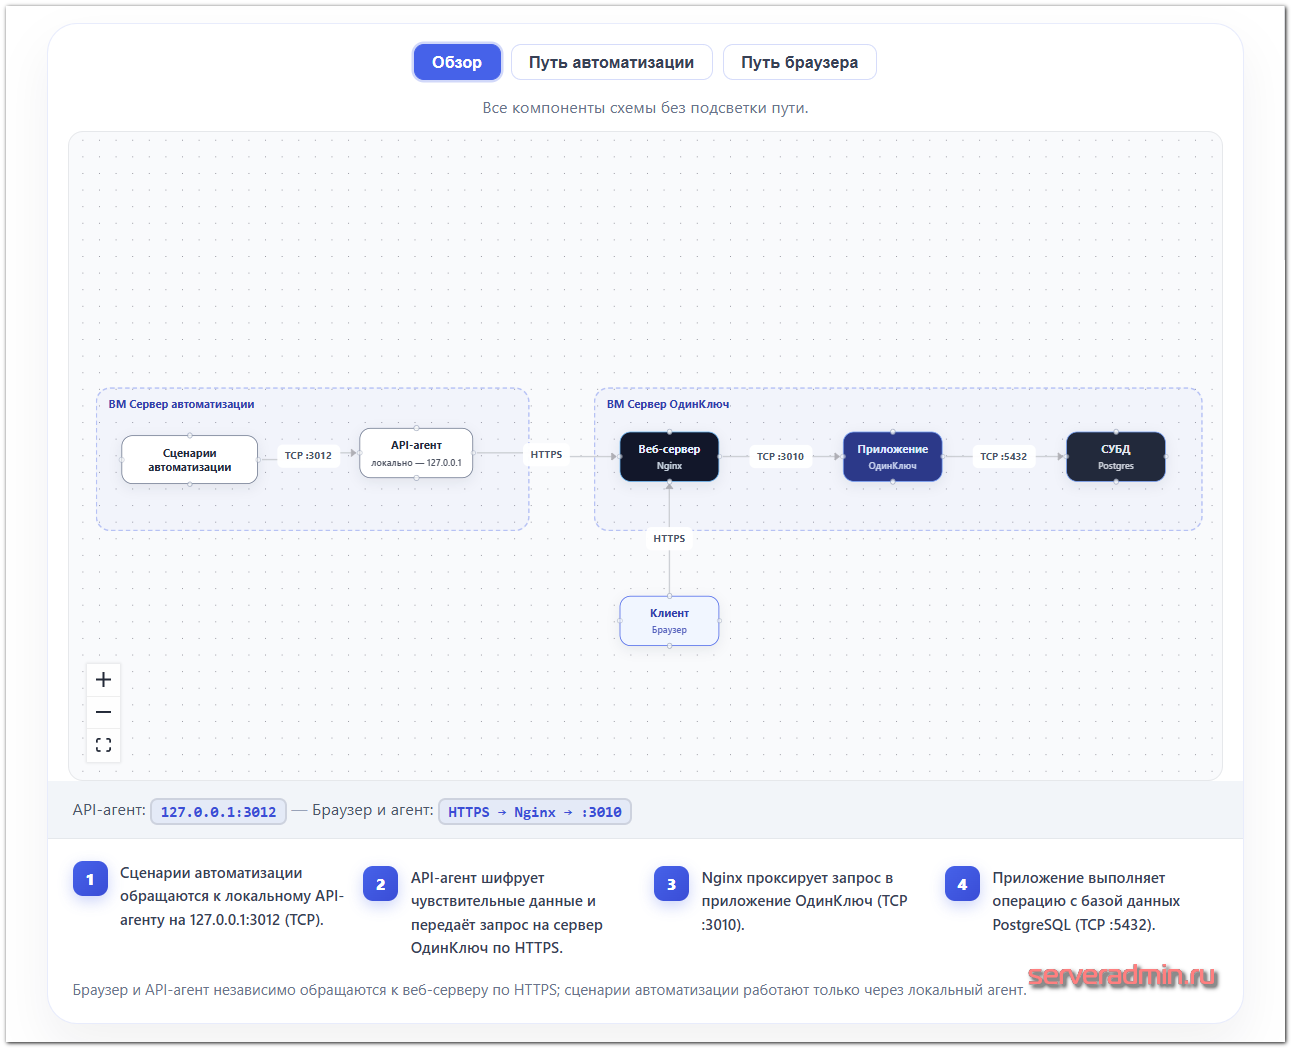Select the Клиент Браузер node

coord(669,621)
